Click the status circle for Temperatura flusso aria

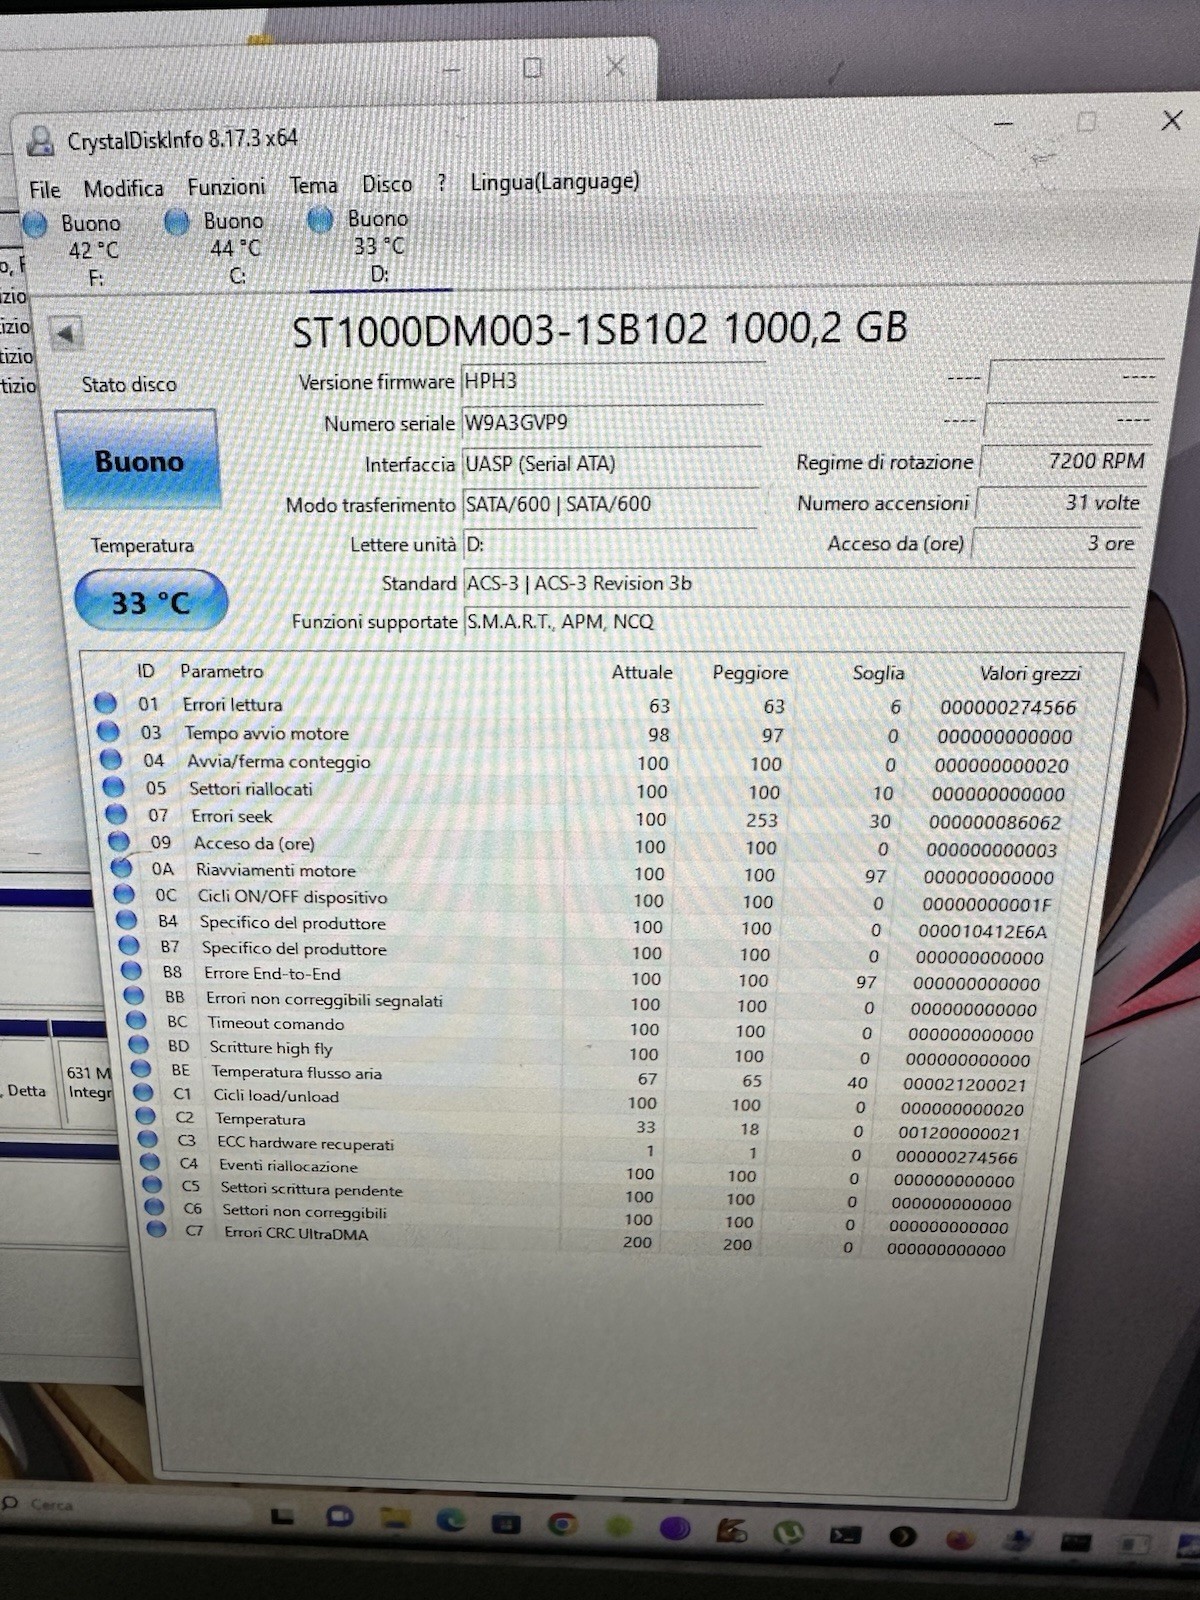coord(141,1069)
